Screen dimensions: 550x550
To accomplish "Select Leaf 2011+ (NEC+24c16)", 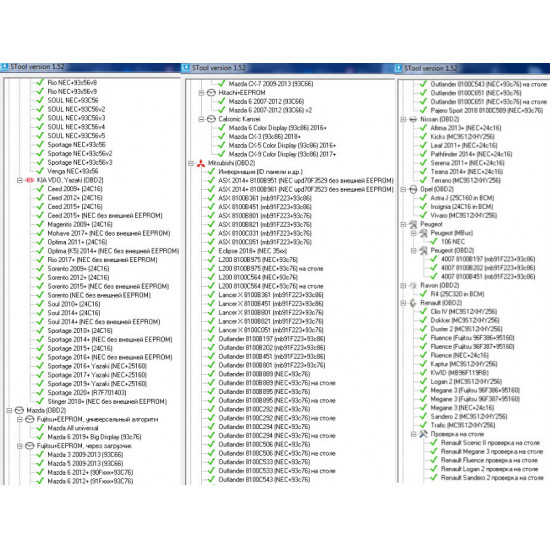I will [x=464, y=146].
